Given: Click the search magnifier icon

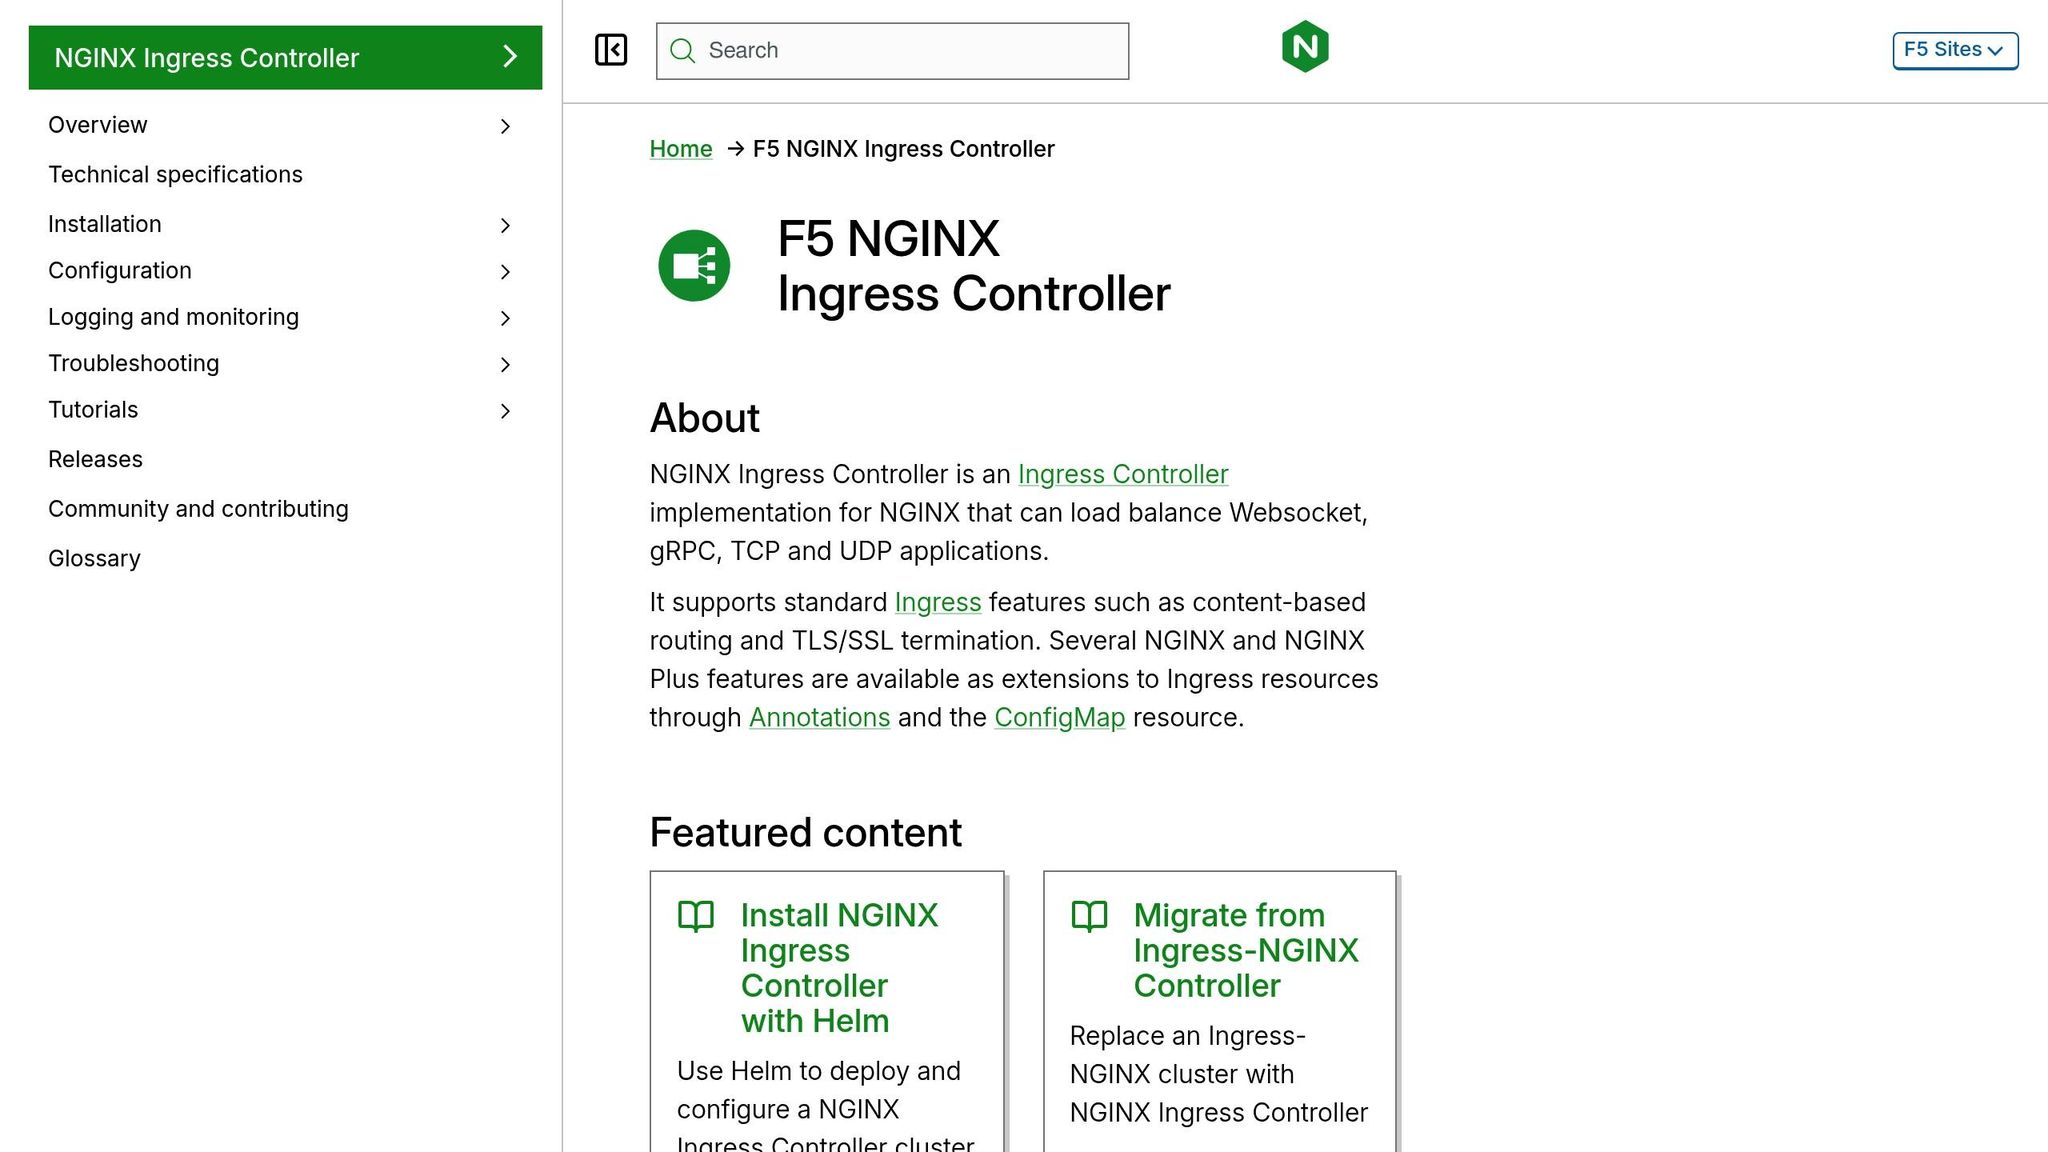Looking at the screenshot, I should (682, 50).
